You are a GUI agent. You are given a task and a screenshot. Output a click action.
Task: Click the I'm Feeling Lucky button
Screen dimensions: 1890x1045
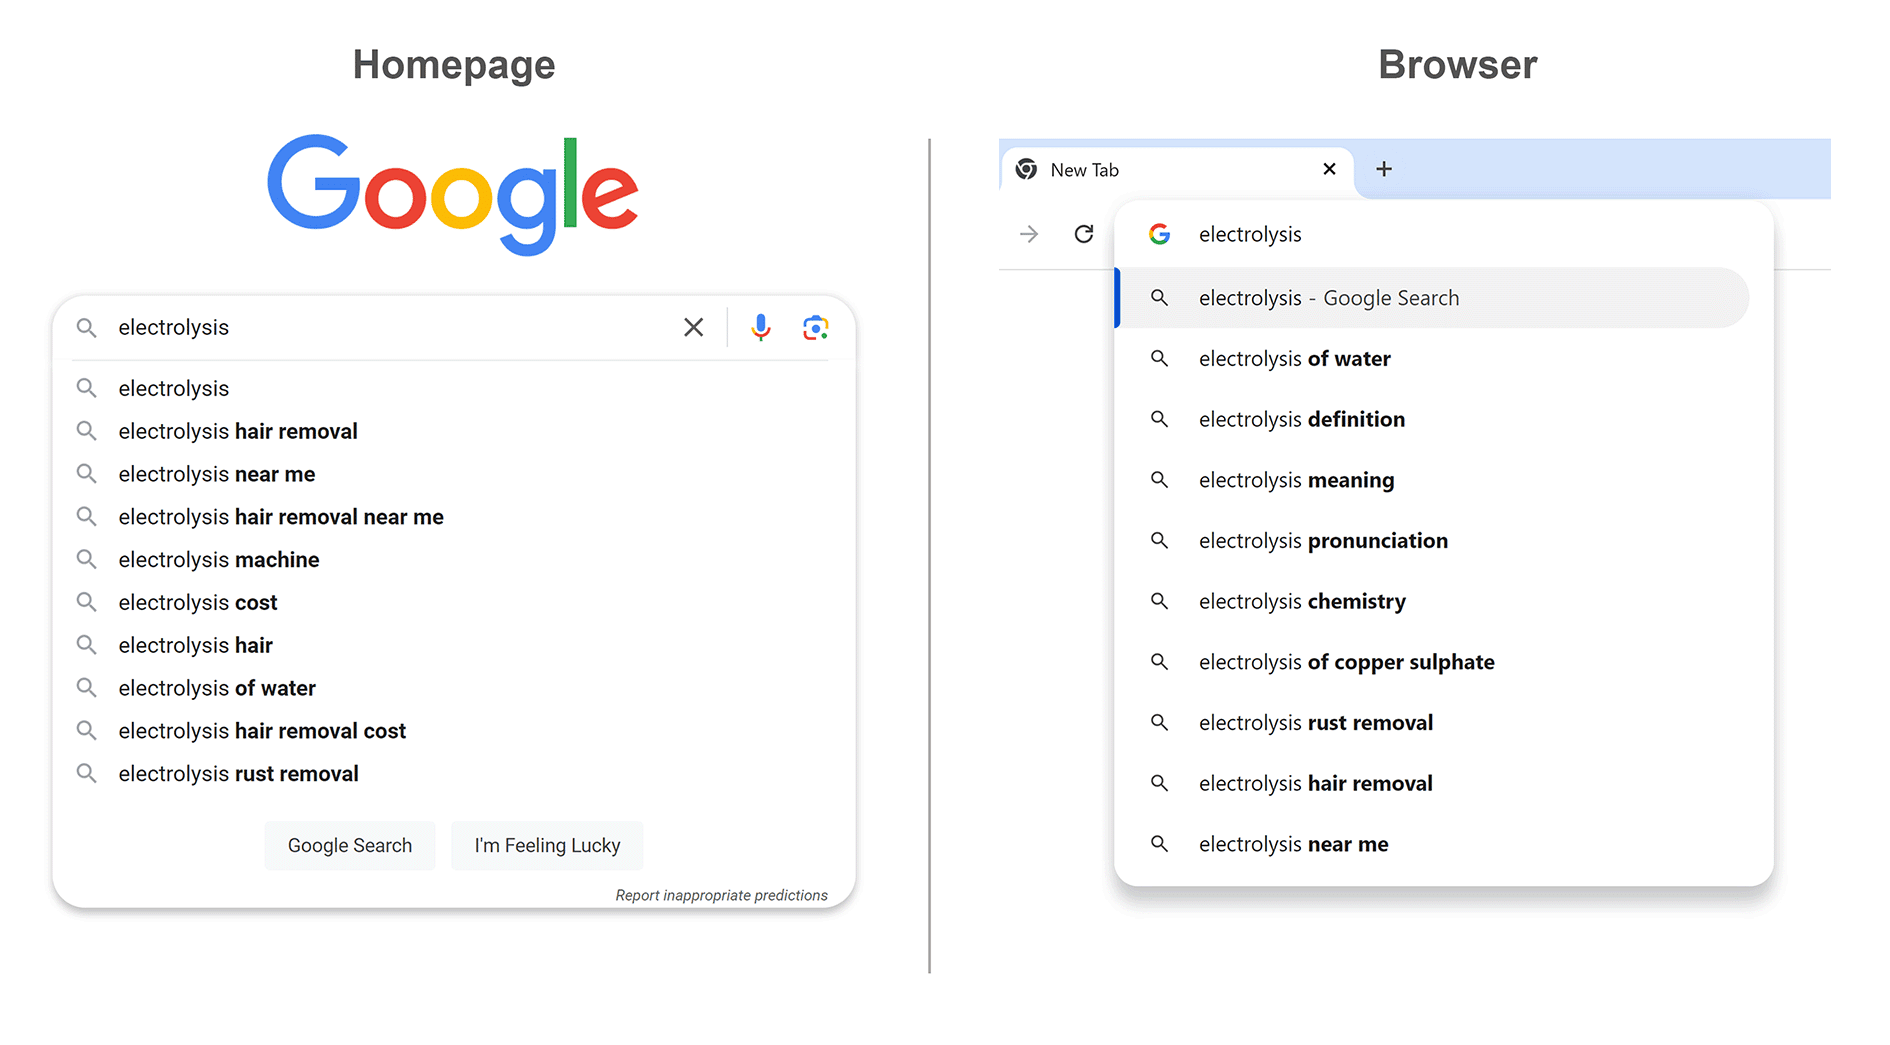547,845
